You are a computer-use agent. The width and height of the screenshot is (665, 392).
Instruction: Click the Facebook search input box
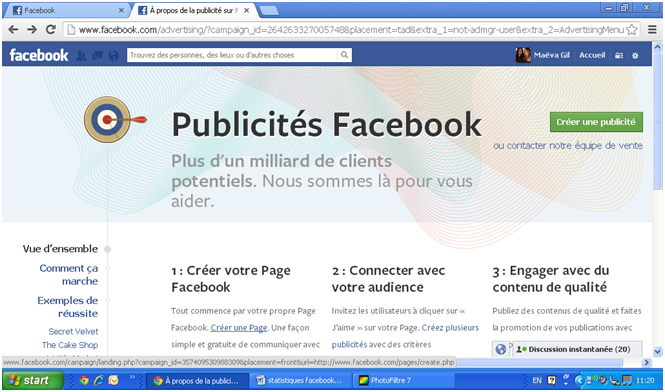pos(232,55)
